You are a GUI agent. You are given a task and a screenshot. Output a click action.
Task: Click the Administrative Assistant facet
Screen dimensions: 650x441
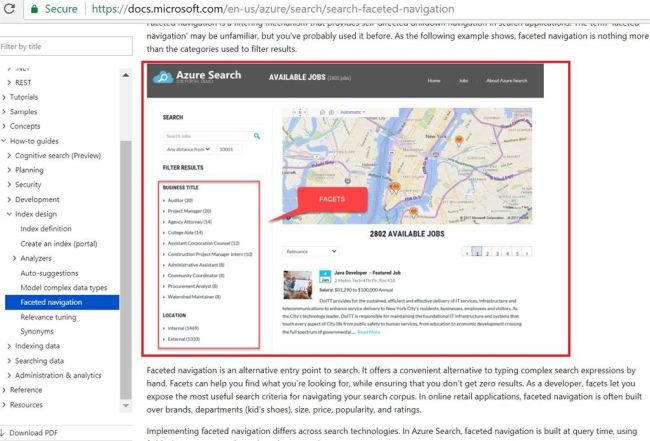point(196,264)
